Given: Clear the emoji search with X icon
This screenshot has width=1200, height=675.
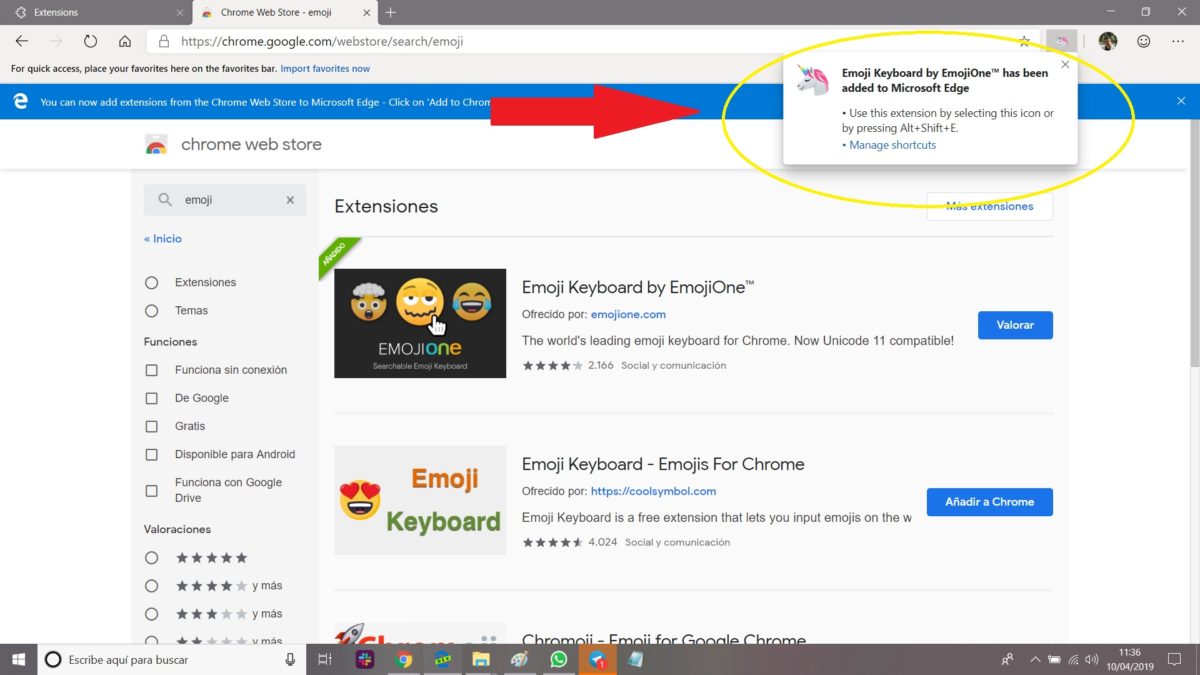Looking at the screenshot, I should 290,200.
